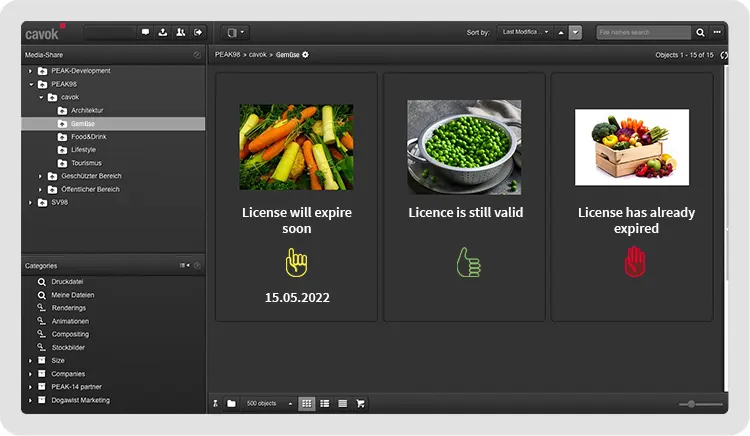The width and height of the screenshot is (750, 436).
Task: Select the Animationen category
Action: [70, 321]
